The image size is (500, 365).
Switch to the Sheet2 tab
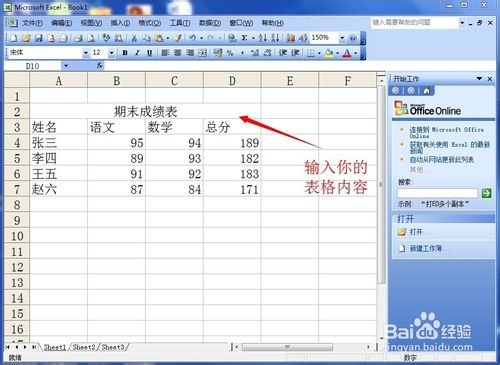click(x=84, y=347)
